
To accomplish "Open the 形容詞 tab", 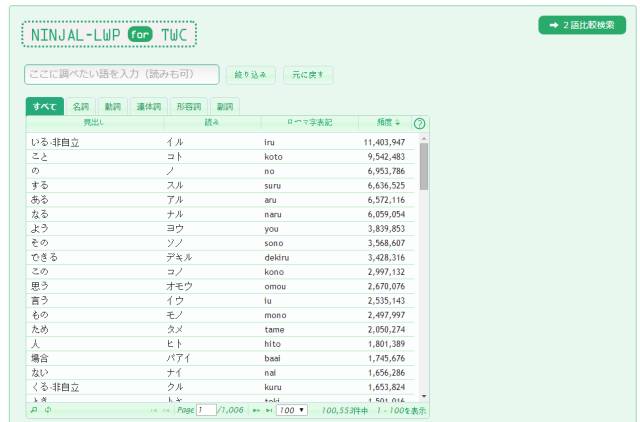I will [189, 107].
